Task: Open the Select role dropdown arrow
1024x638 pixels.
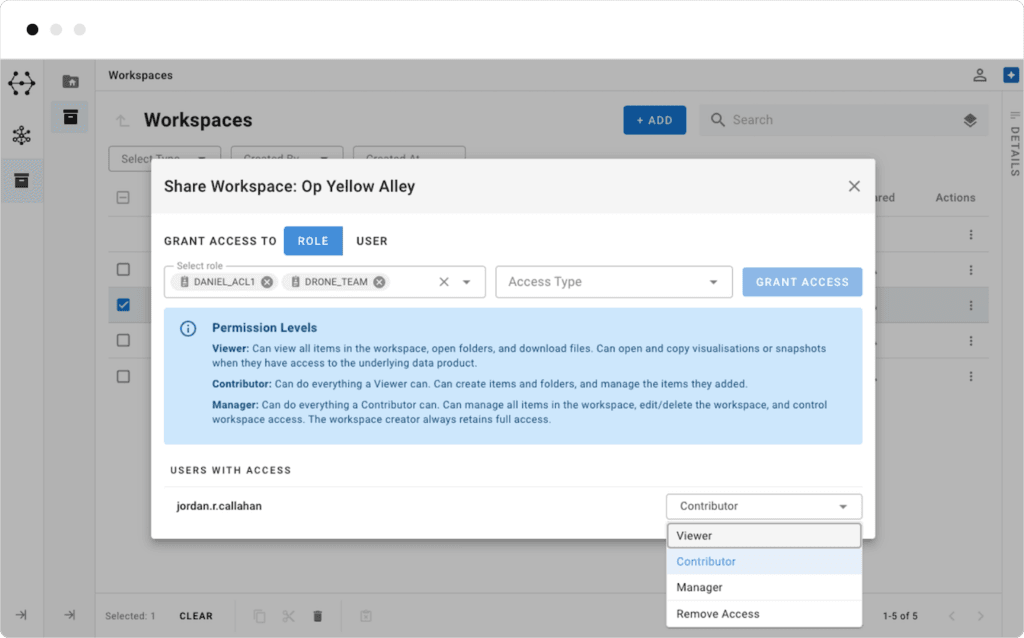Action: (x=467, y=282)
